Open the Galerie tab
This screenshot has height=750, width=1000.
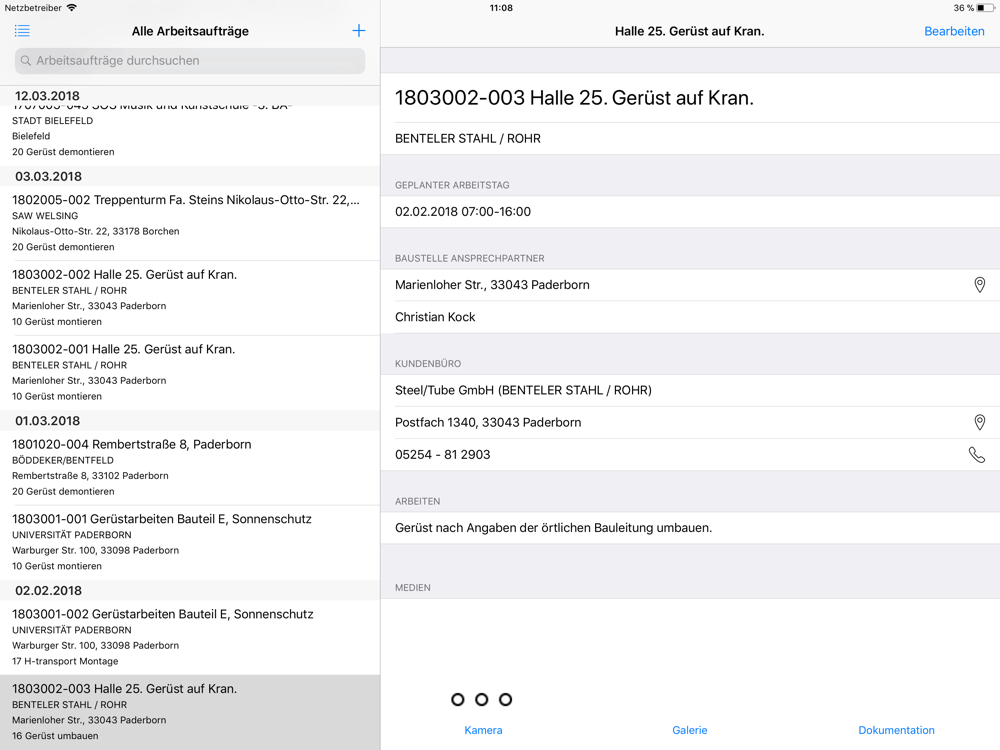tap(689, 730)
